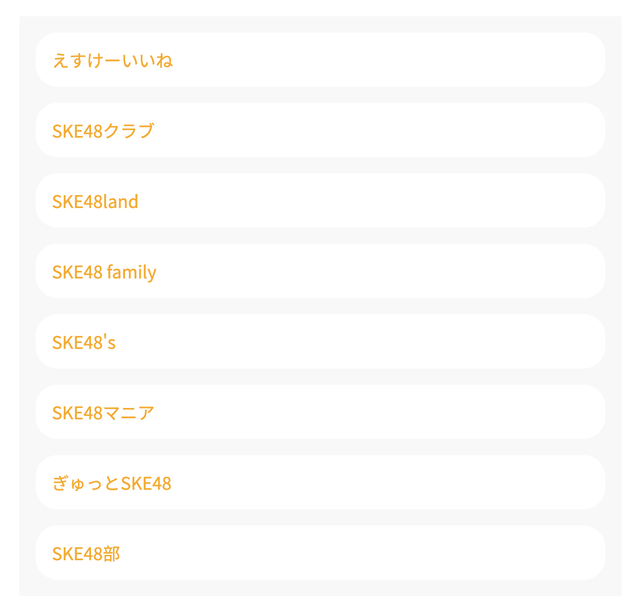Click the orange えすけーいいね text
The height and width of the screenshot is (609, 640).
113,60
